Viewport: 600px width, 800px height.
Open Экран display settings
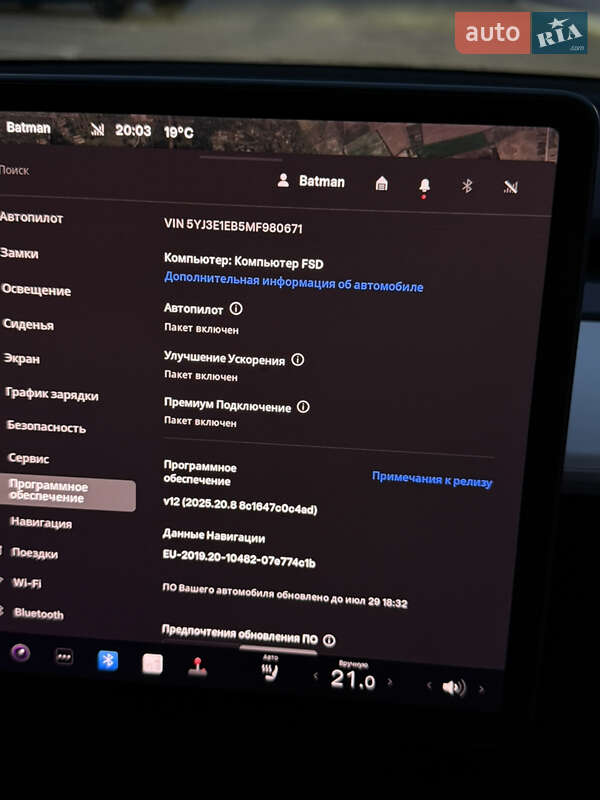[21, 359]
